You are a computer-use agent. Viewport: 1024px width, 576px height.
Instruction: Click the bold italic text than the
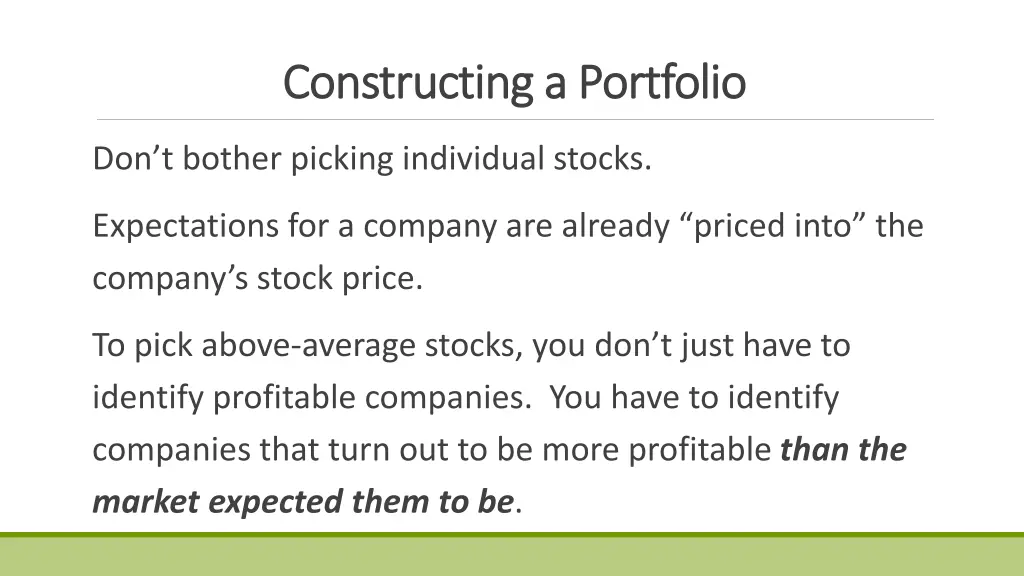coord(843,449)
